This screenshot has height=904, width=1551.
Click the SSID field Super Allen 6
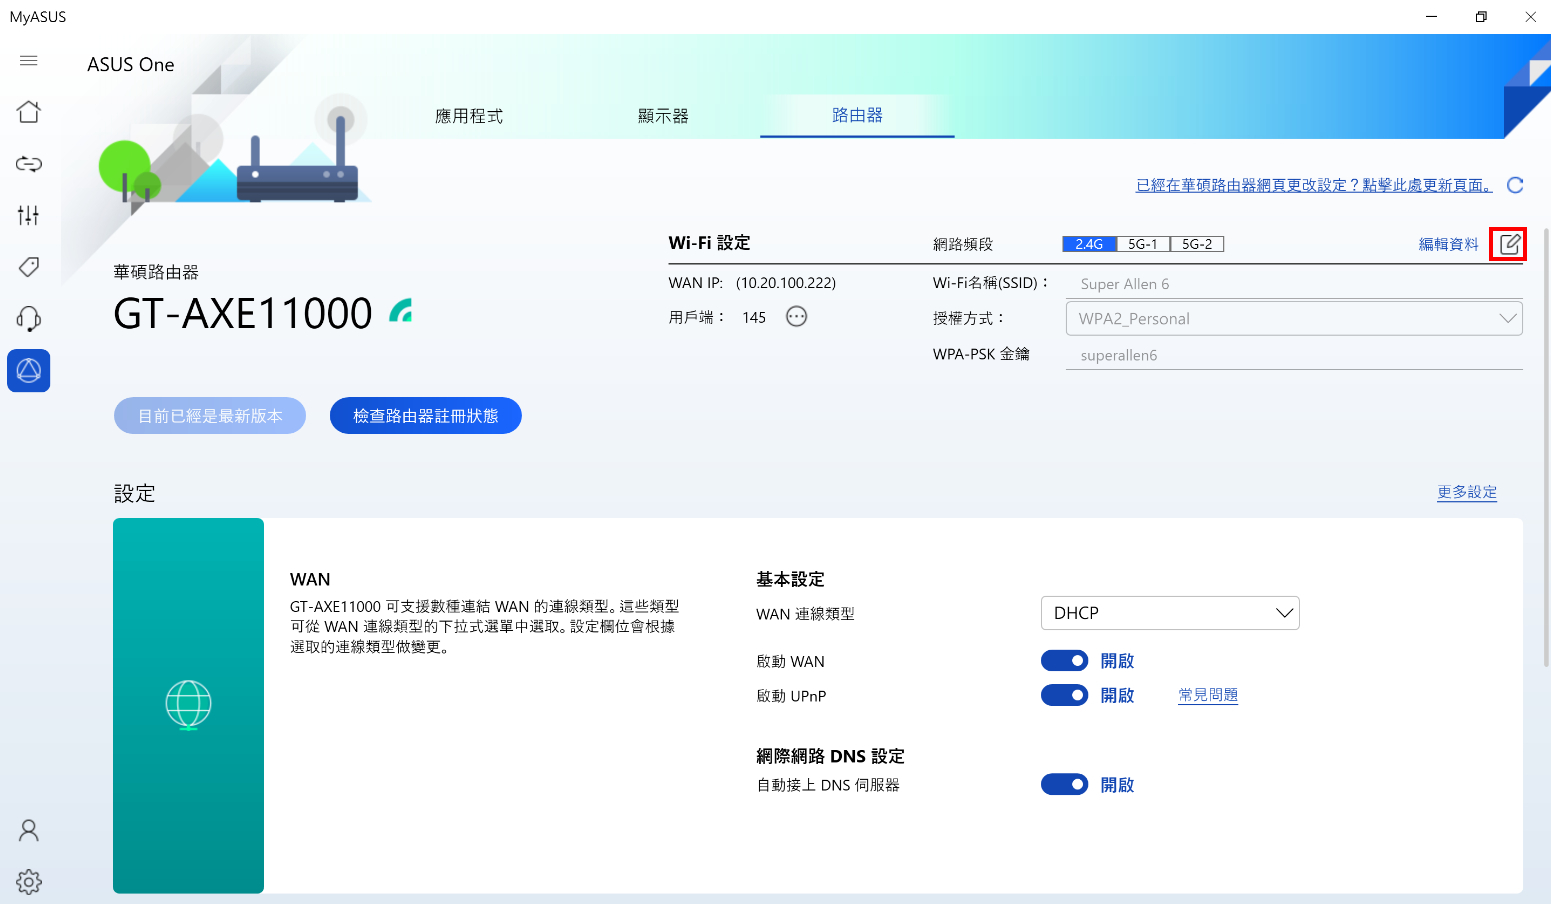click(x=1294, y=284)
